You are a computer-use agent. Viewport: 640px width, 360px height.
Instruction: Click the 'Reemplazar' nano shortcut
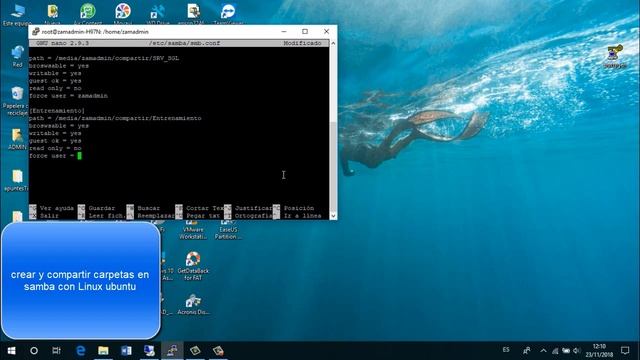(151, 216)
